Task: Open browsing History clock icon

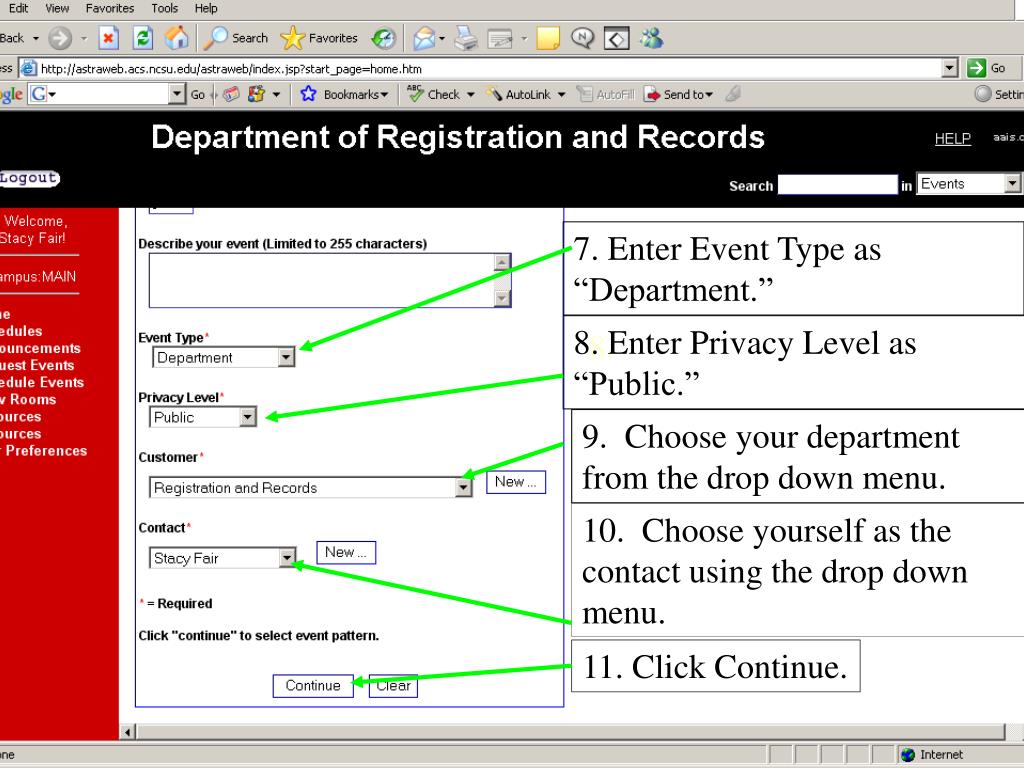Action: pyautogui.click(x=383, y=39)
